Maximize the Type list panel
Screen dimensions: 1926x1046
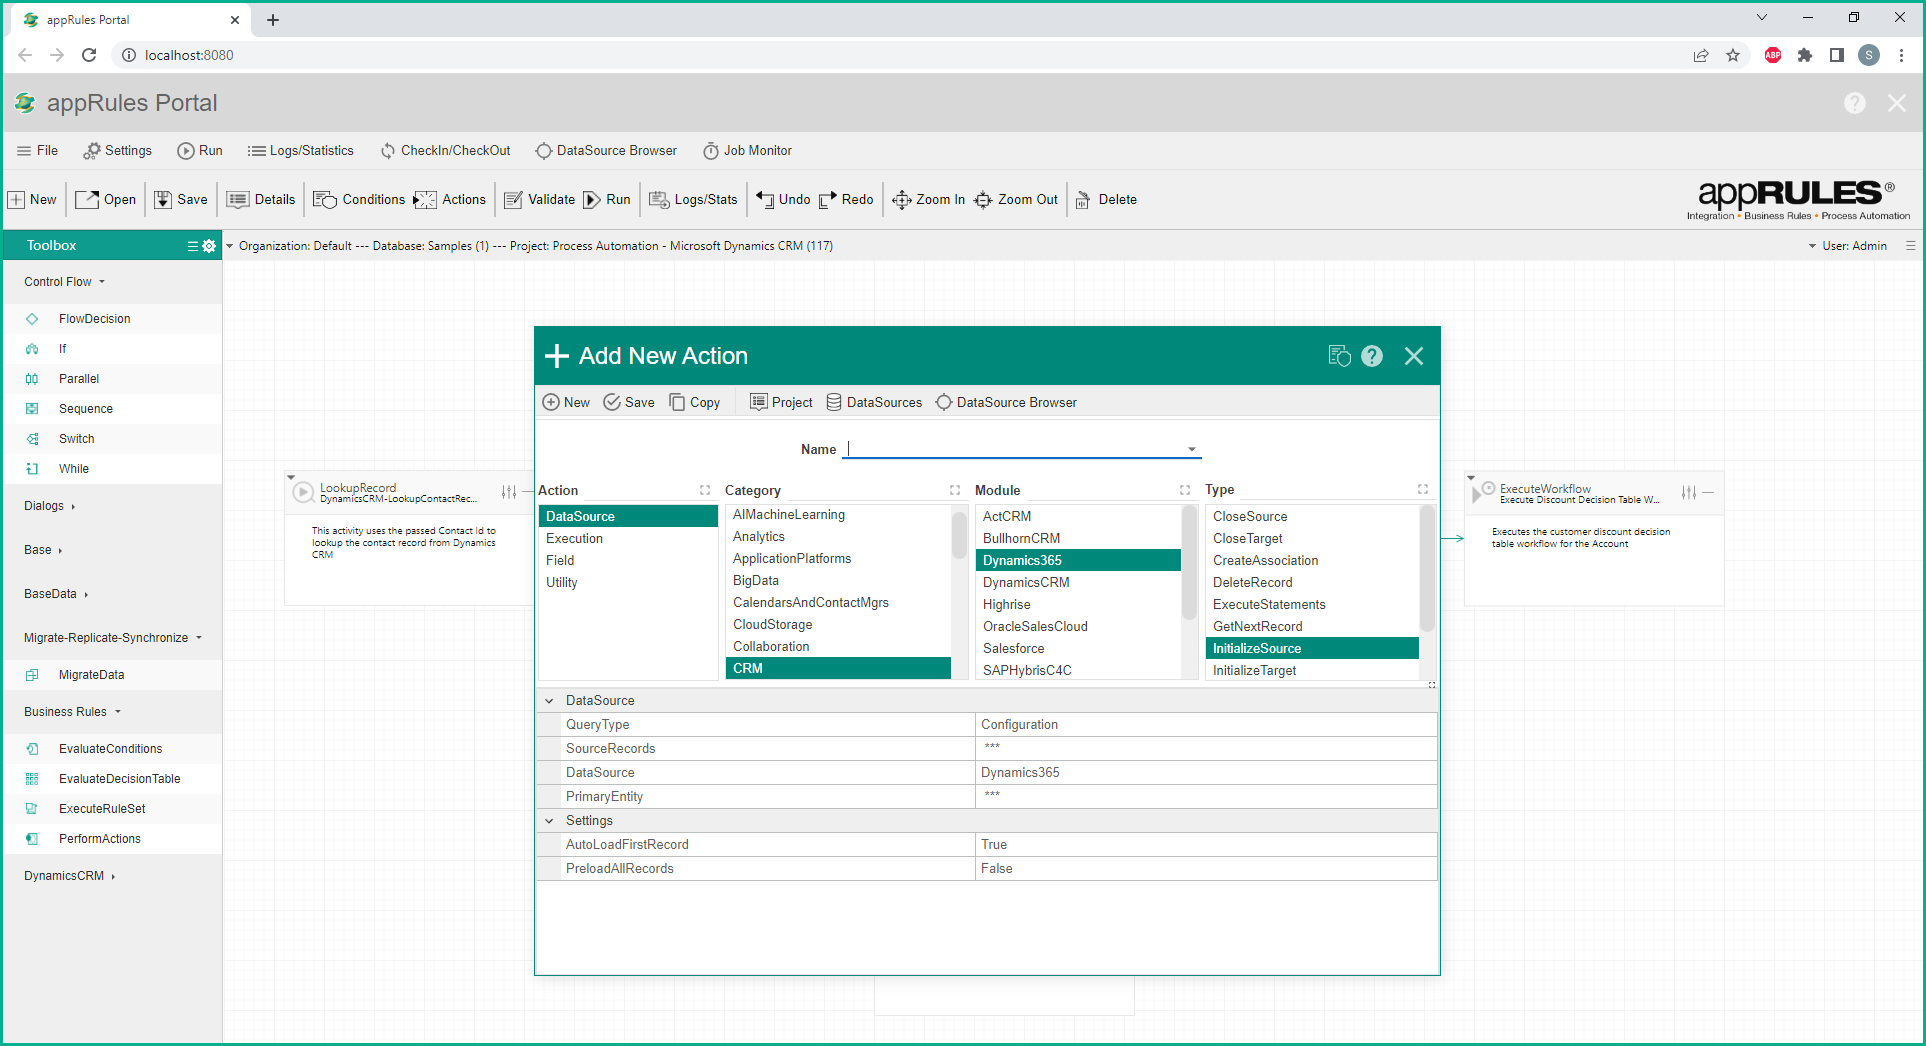point(1422,490)
